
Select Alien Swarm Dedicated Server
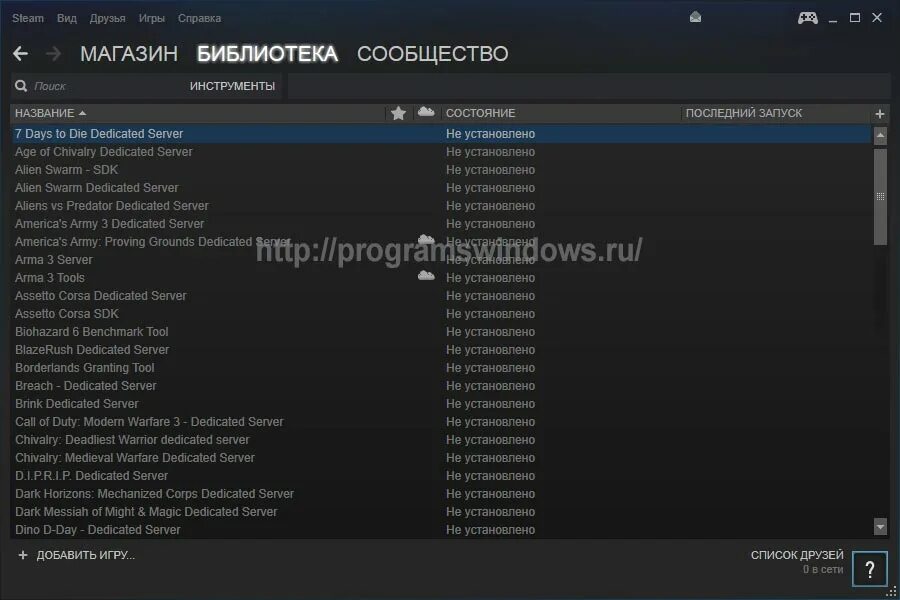pos(441,188)
